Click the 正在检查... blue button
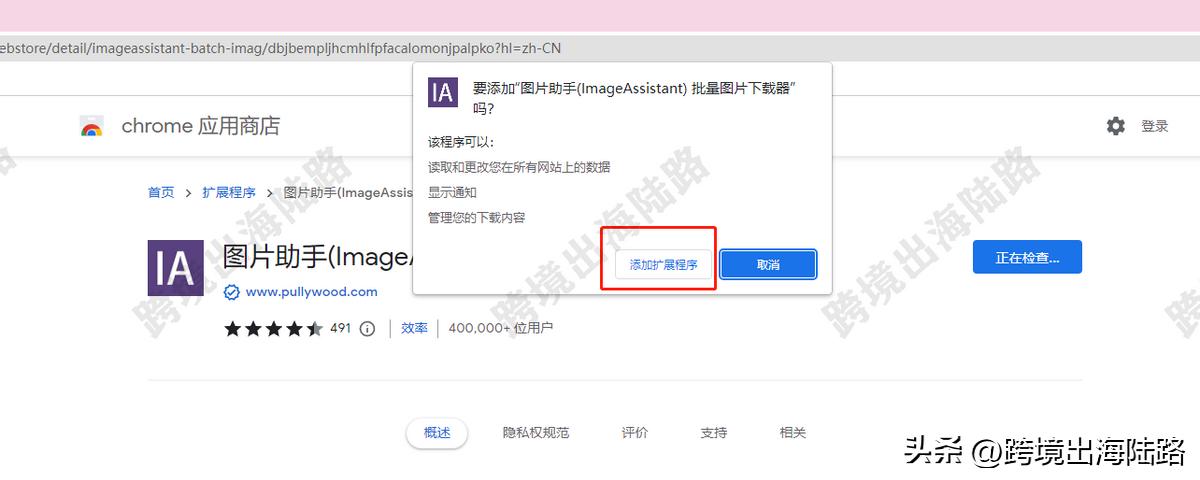Screen dimensions: 1200x480 click(1027, 257)
